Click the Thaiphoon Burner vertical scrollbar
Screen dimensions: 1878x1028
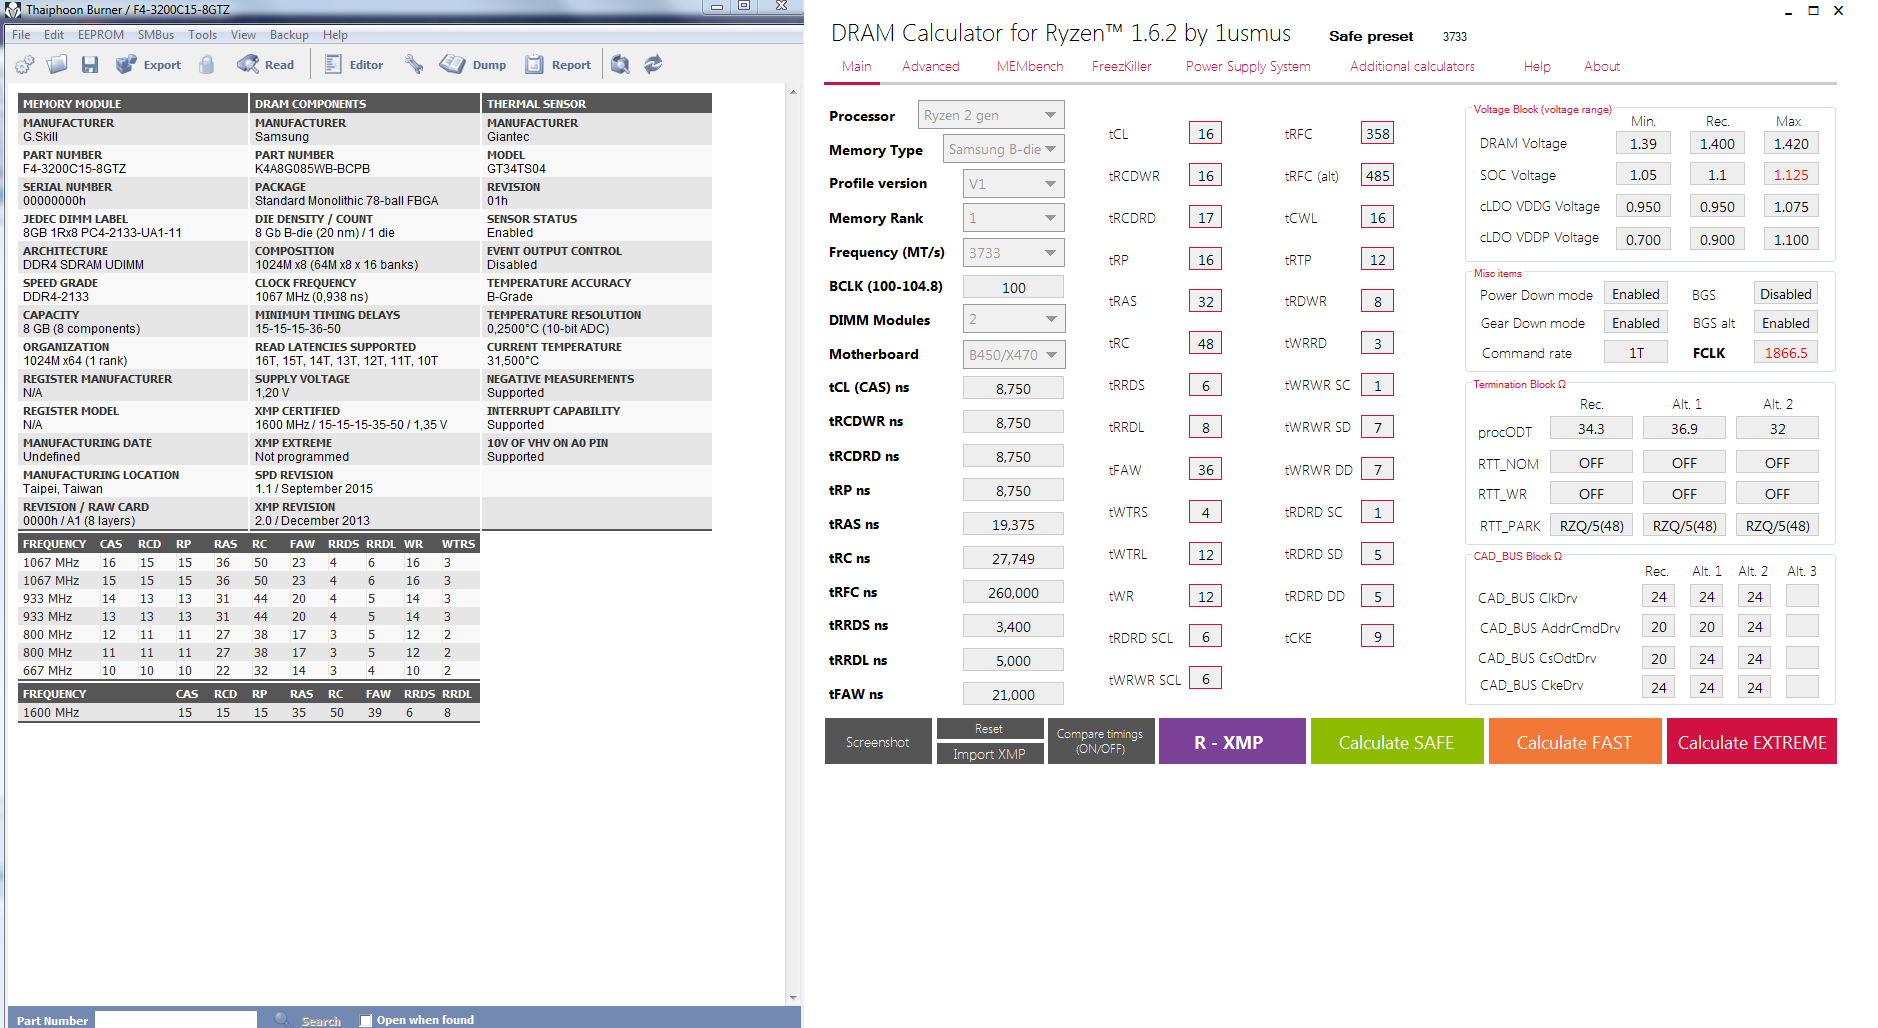793,544
